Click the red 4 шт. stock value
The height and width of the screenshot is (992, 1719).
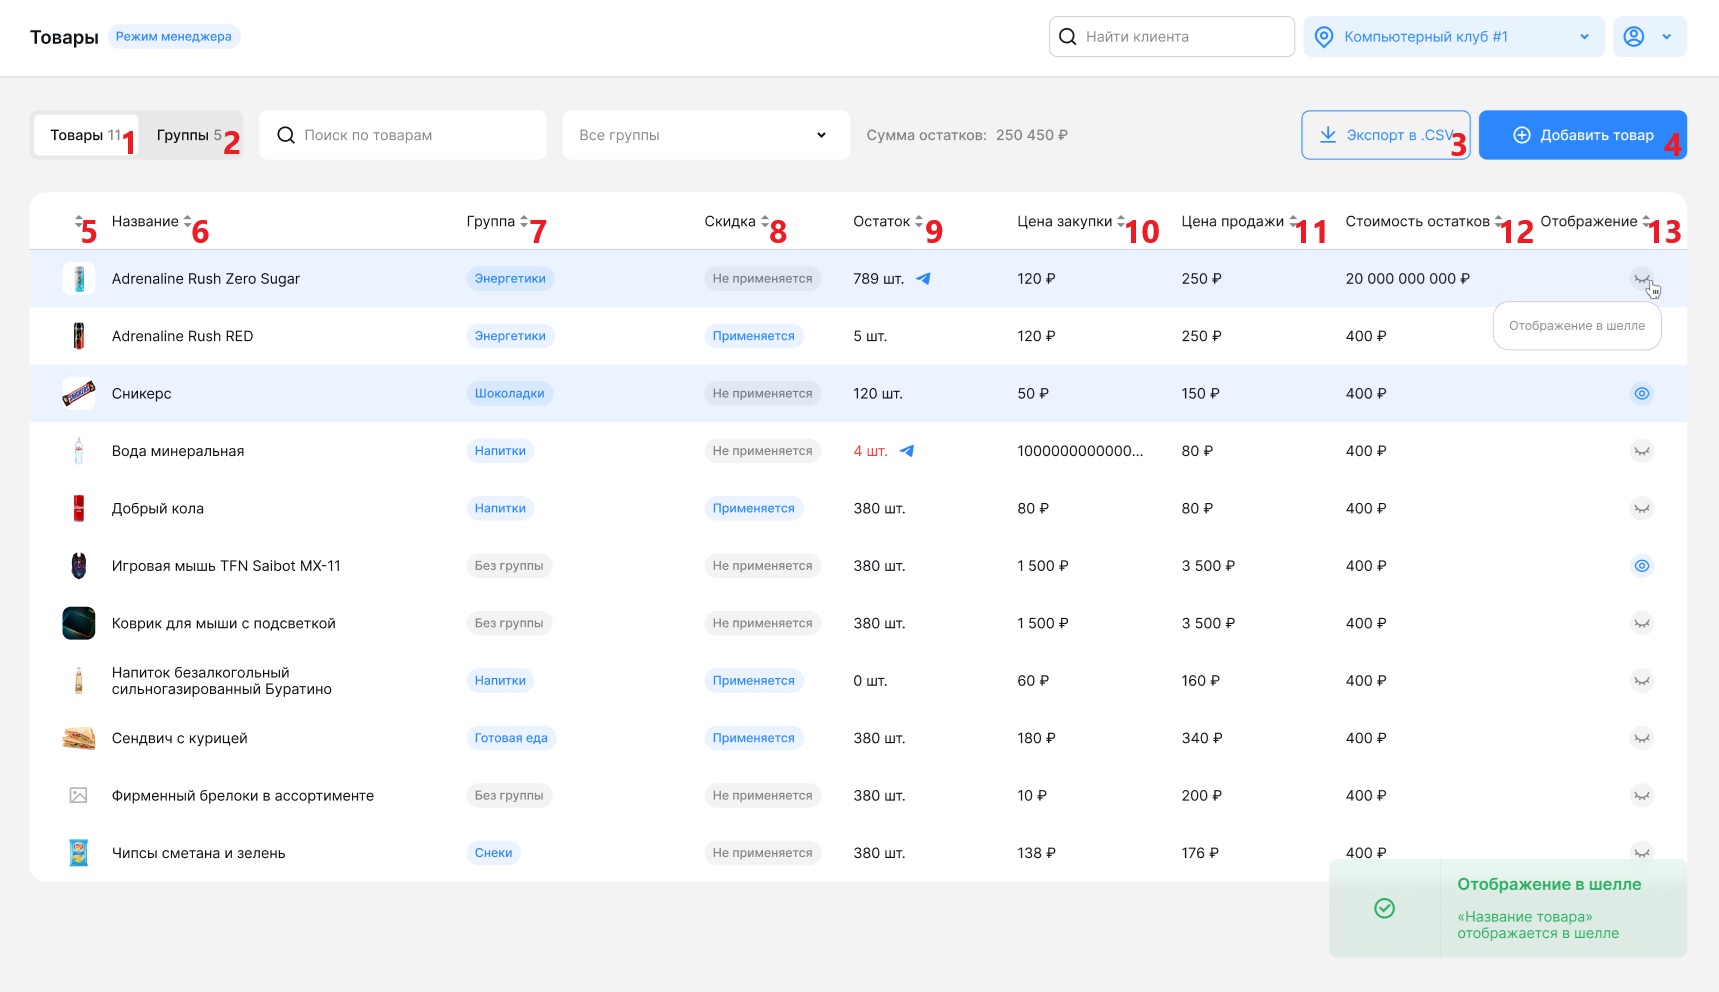(x=870, y=451)
